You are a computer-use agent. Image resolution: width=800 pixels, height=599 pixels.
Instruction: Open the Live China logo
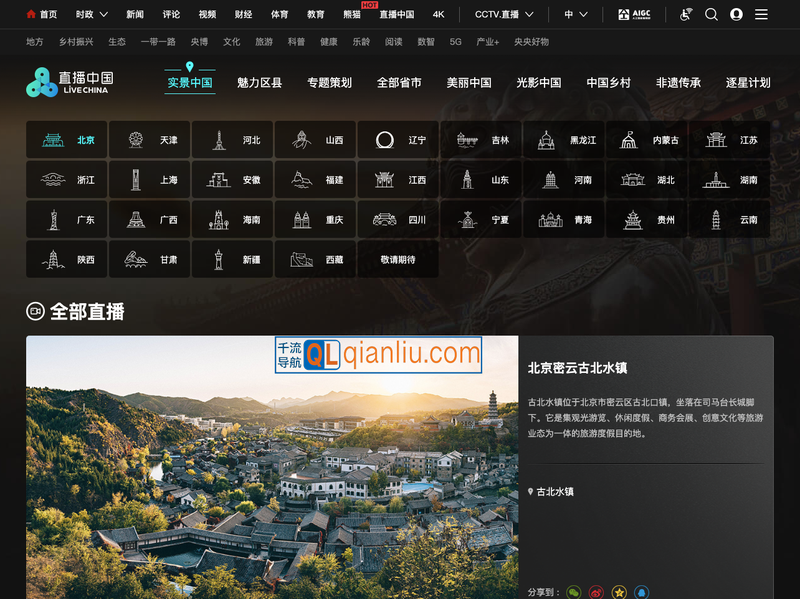70,80
